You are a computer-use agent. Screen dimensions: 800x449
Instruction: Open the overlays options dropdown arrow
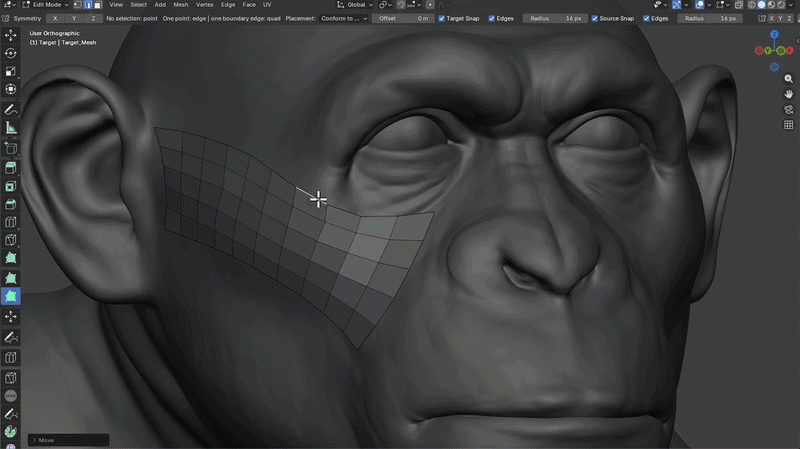coord(709,5)
